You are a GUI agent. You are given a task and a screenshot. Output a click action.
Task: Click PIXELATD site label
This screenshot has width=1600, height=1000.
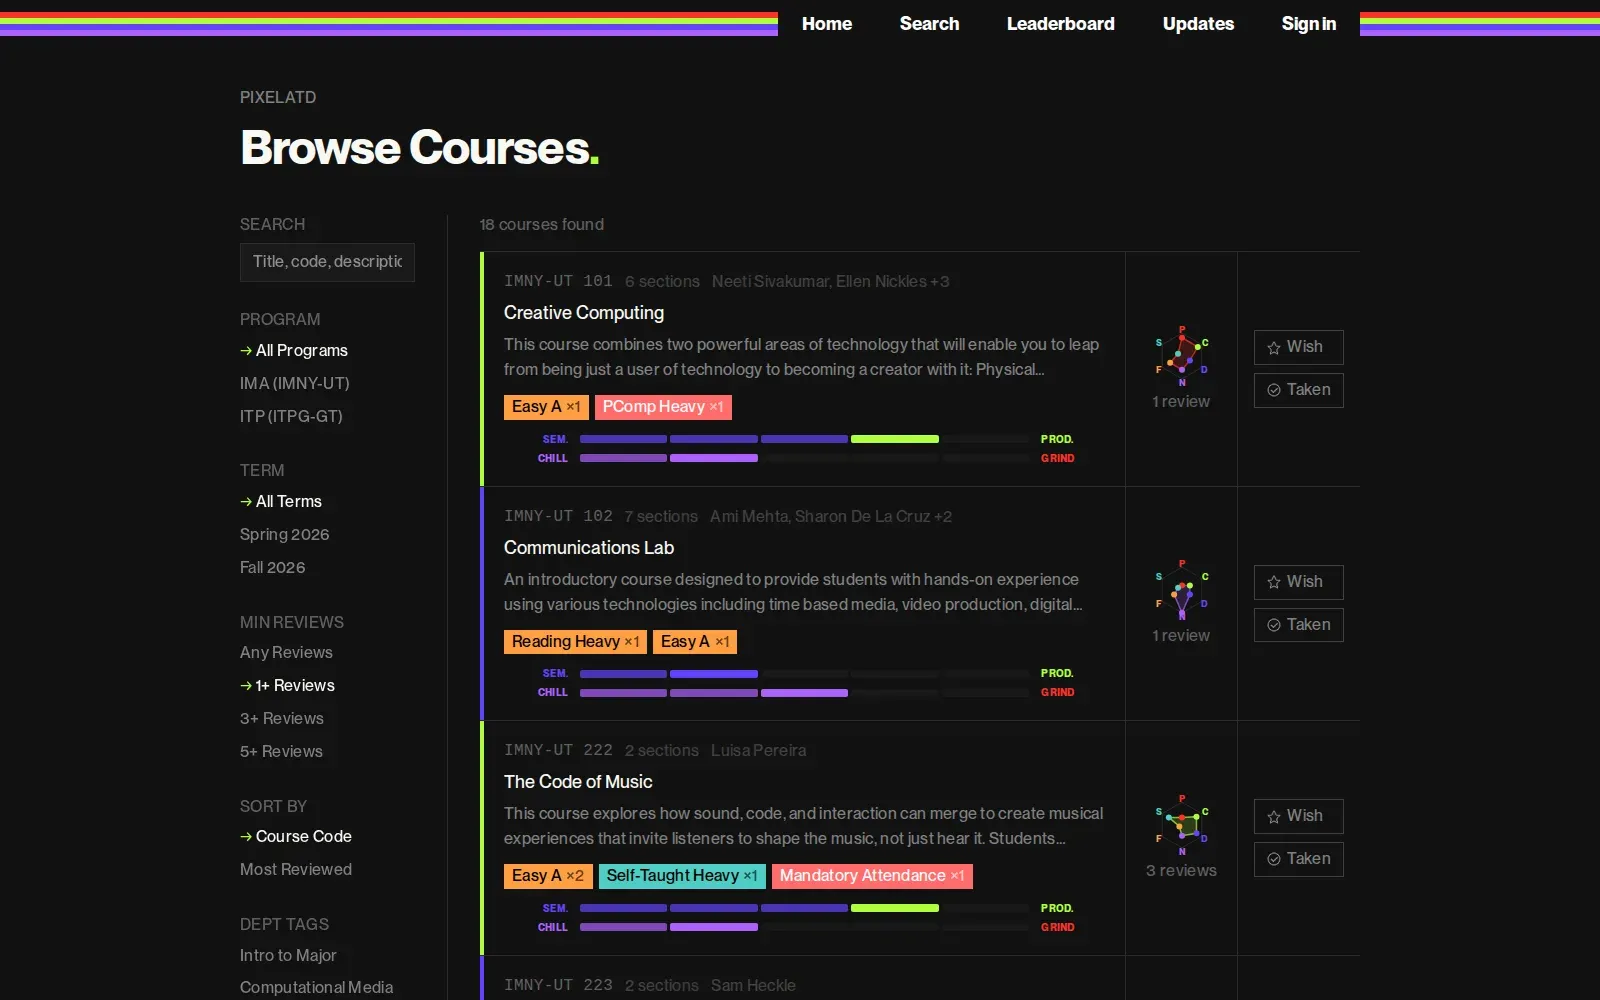[x=278, y=97]
